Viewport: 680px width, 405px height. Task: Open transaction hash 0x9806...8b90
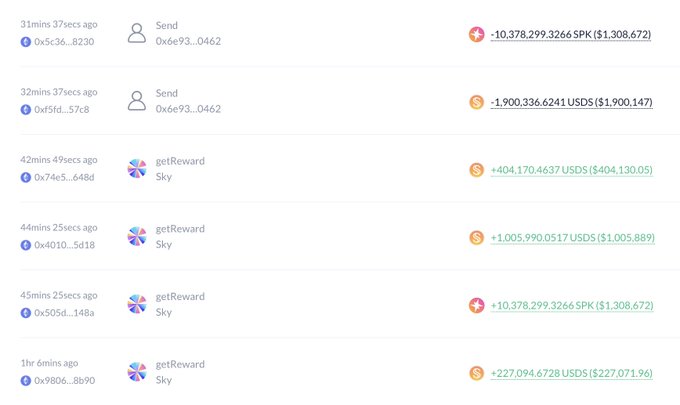click(65, 380)
